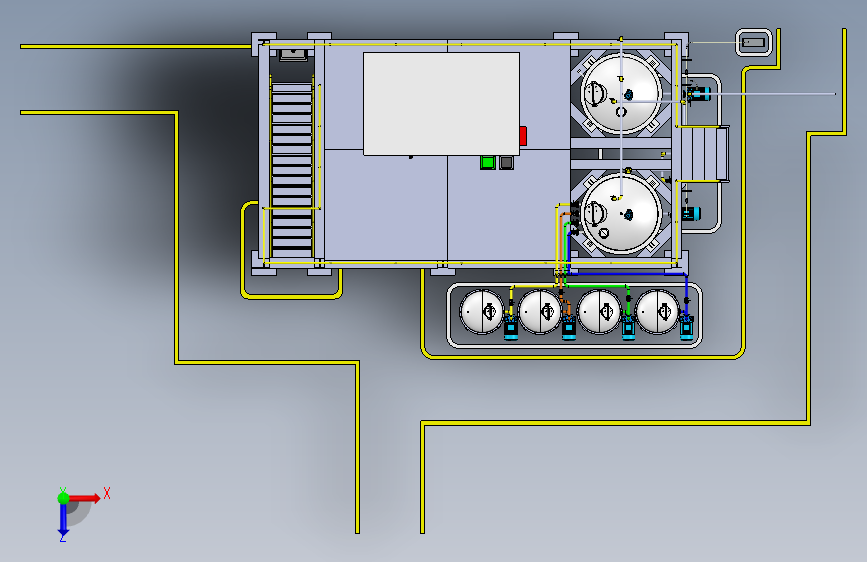Select the dark blue pipe running to the fourth pump
Image resolution: width=867 pixels, height=562 pixels.
pos(630,273)
